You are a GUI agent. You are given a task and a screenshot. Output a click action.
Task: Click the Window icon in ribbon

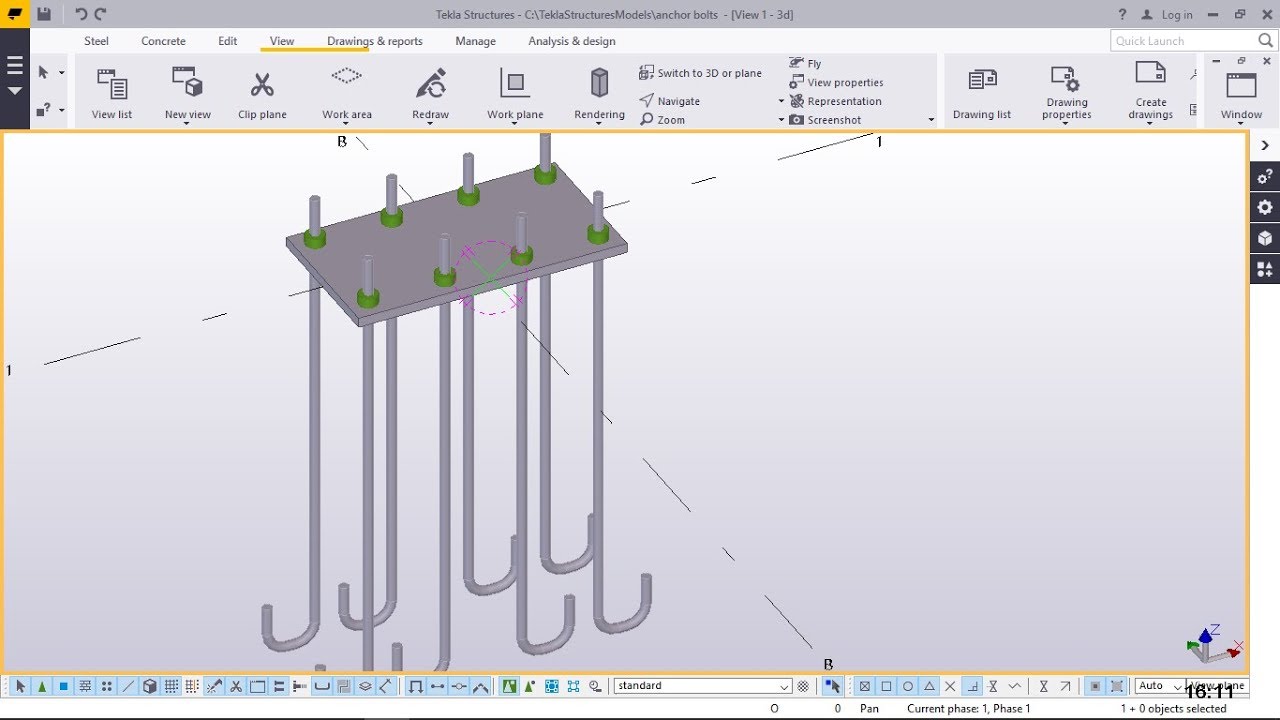click(1241, 85)
